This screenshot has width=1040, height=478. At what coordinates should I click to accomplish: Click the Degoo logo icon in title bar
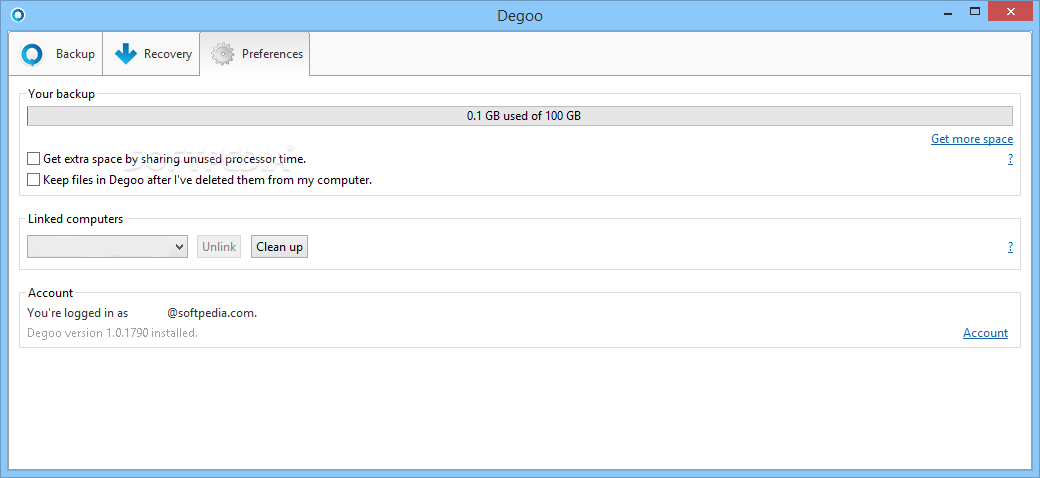click(x=19, y=15)
